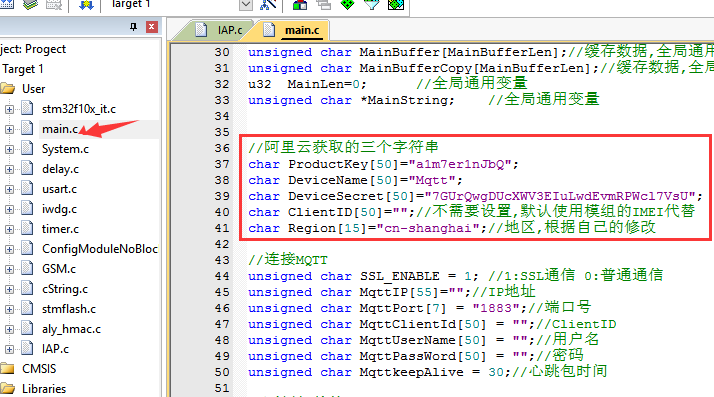Click the CMSIS folder icon

point(8,368)
